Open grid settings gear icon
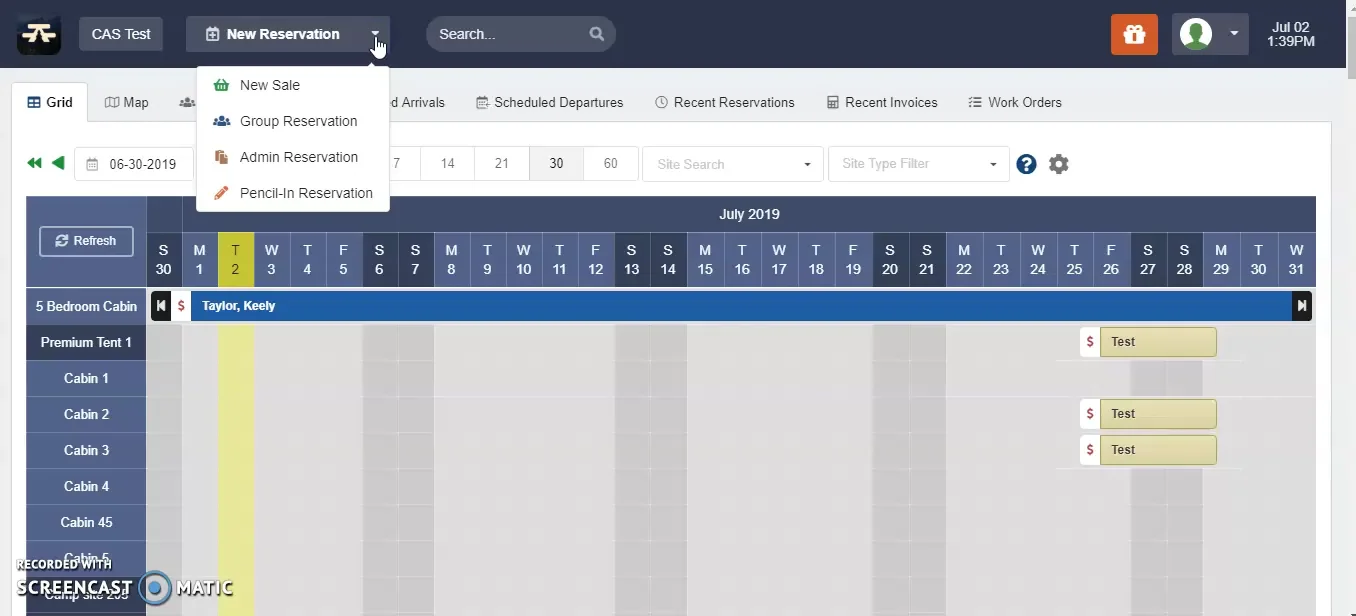Viewport: 1356px width, 616px height. (1059, 164)
